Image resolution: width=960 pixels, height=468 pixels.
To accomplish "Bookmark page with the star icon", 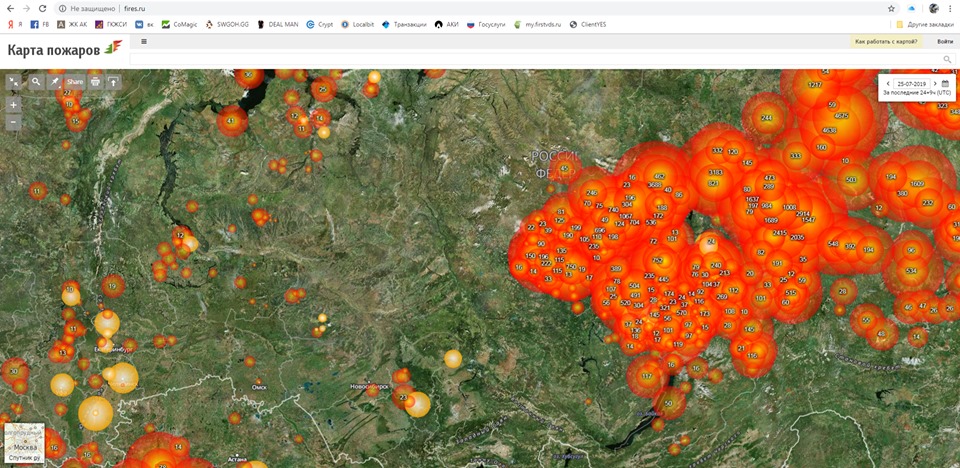I will tap(891, 8).
